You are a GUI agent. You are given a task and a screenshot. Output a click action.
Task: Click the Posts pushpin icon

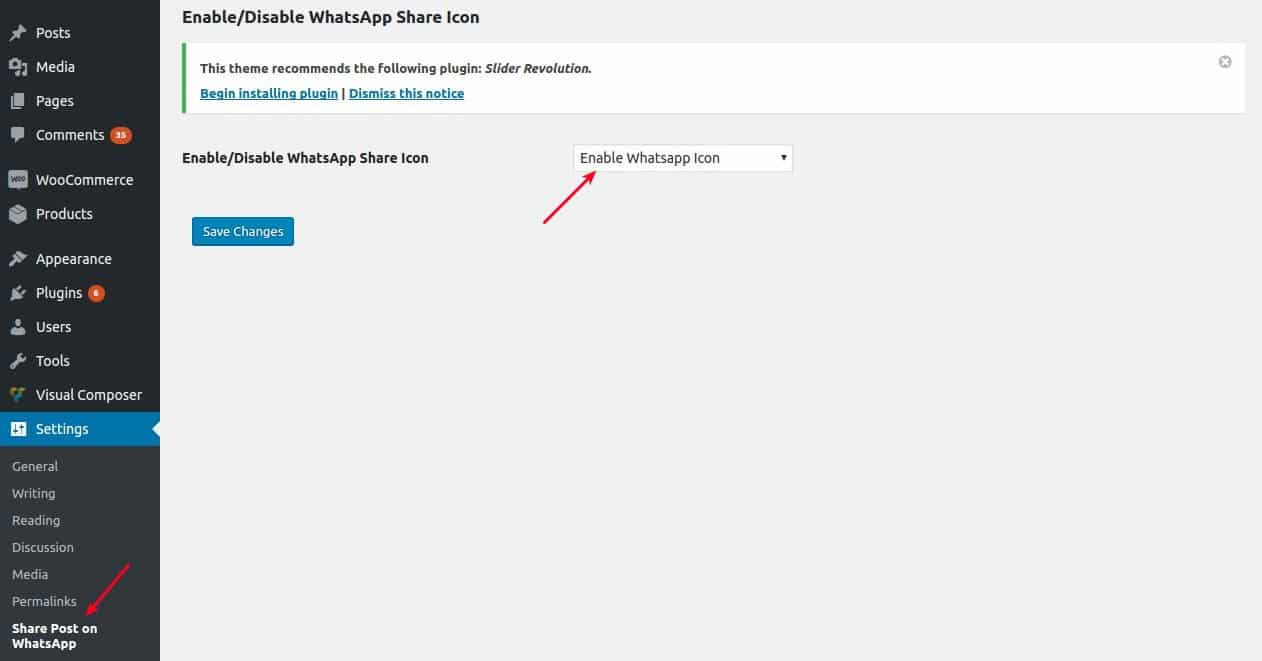point(18,33)
